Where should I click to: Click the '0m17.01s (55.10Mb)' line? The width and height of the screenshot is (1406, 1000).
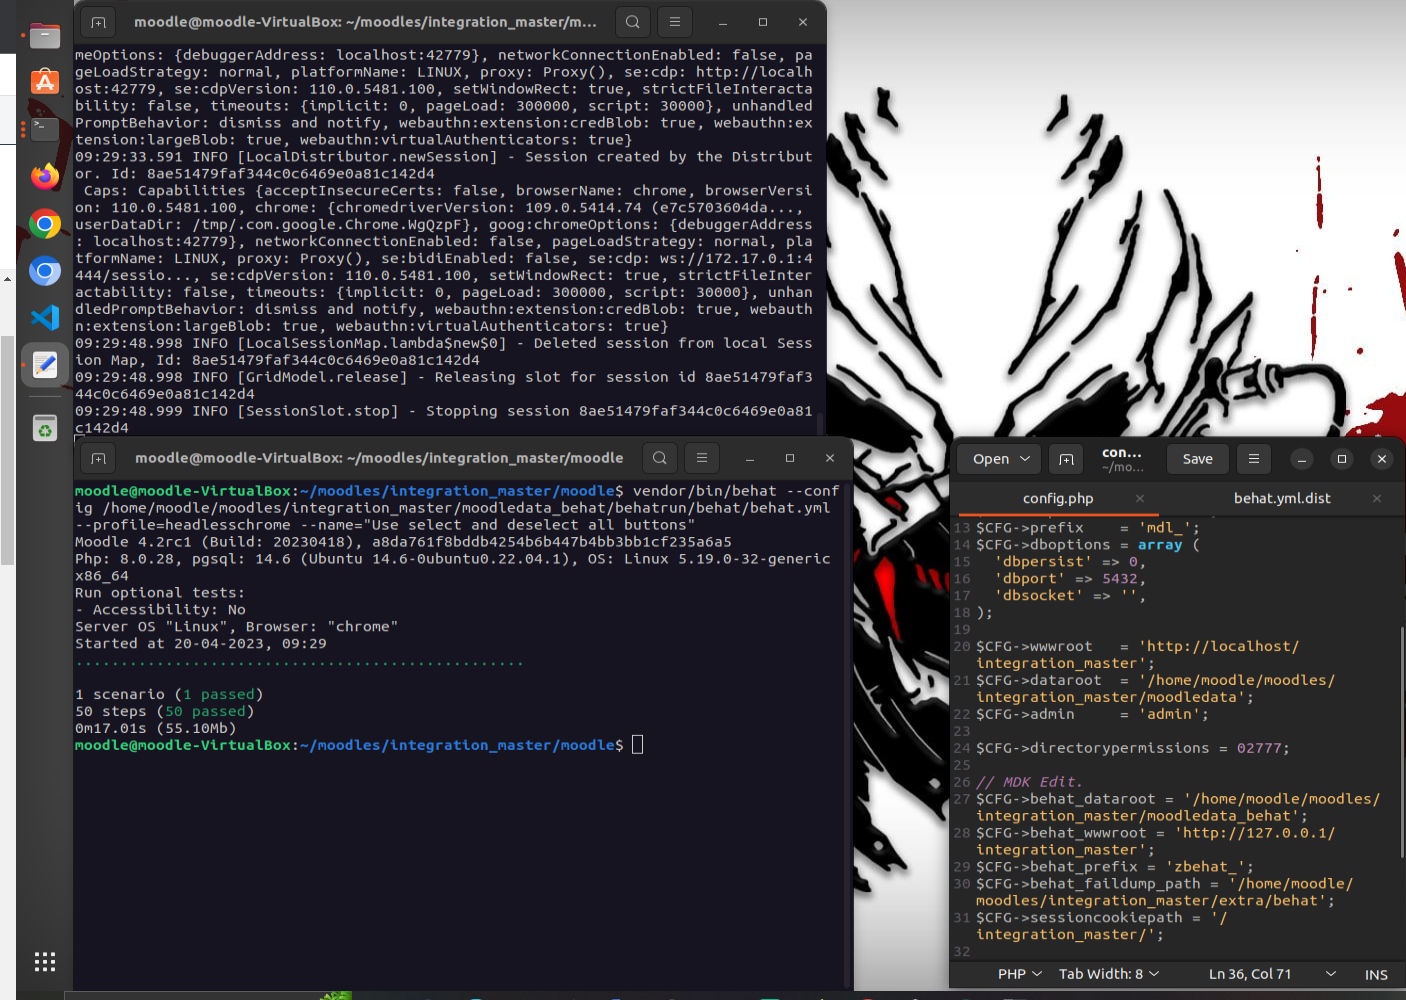156,728
